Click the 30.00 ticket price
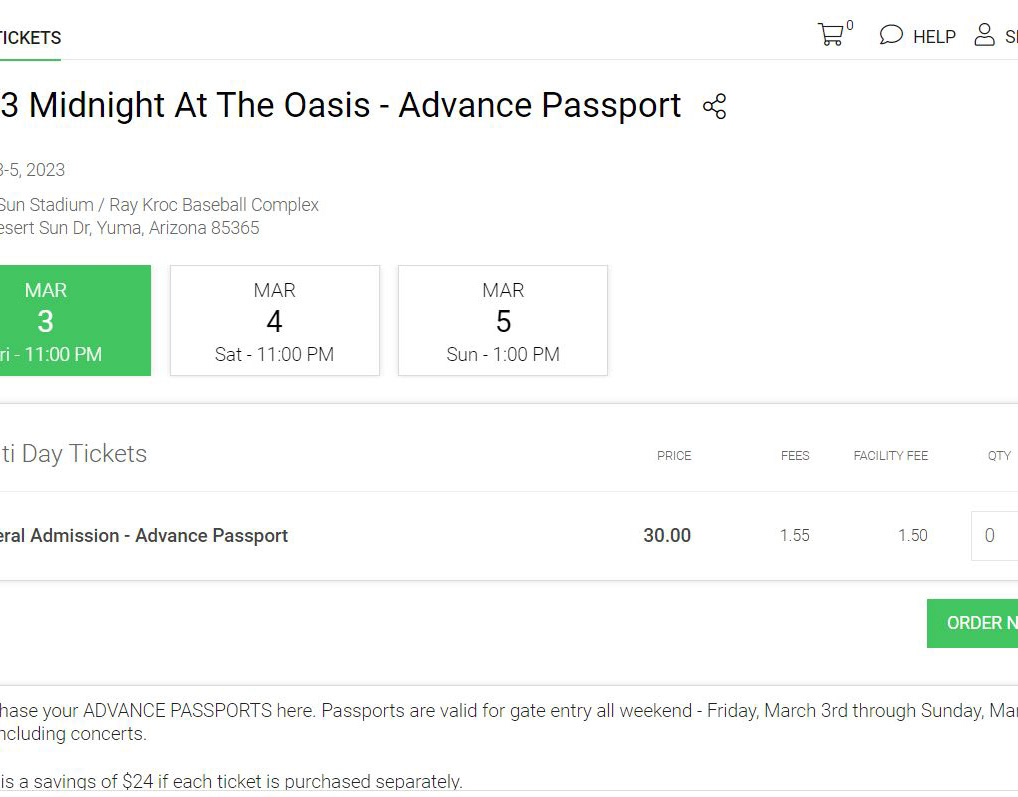This screenshot has width=1018, height=797. point(667,536)
